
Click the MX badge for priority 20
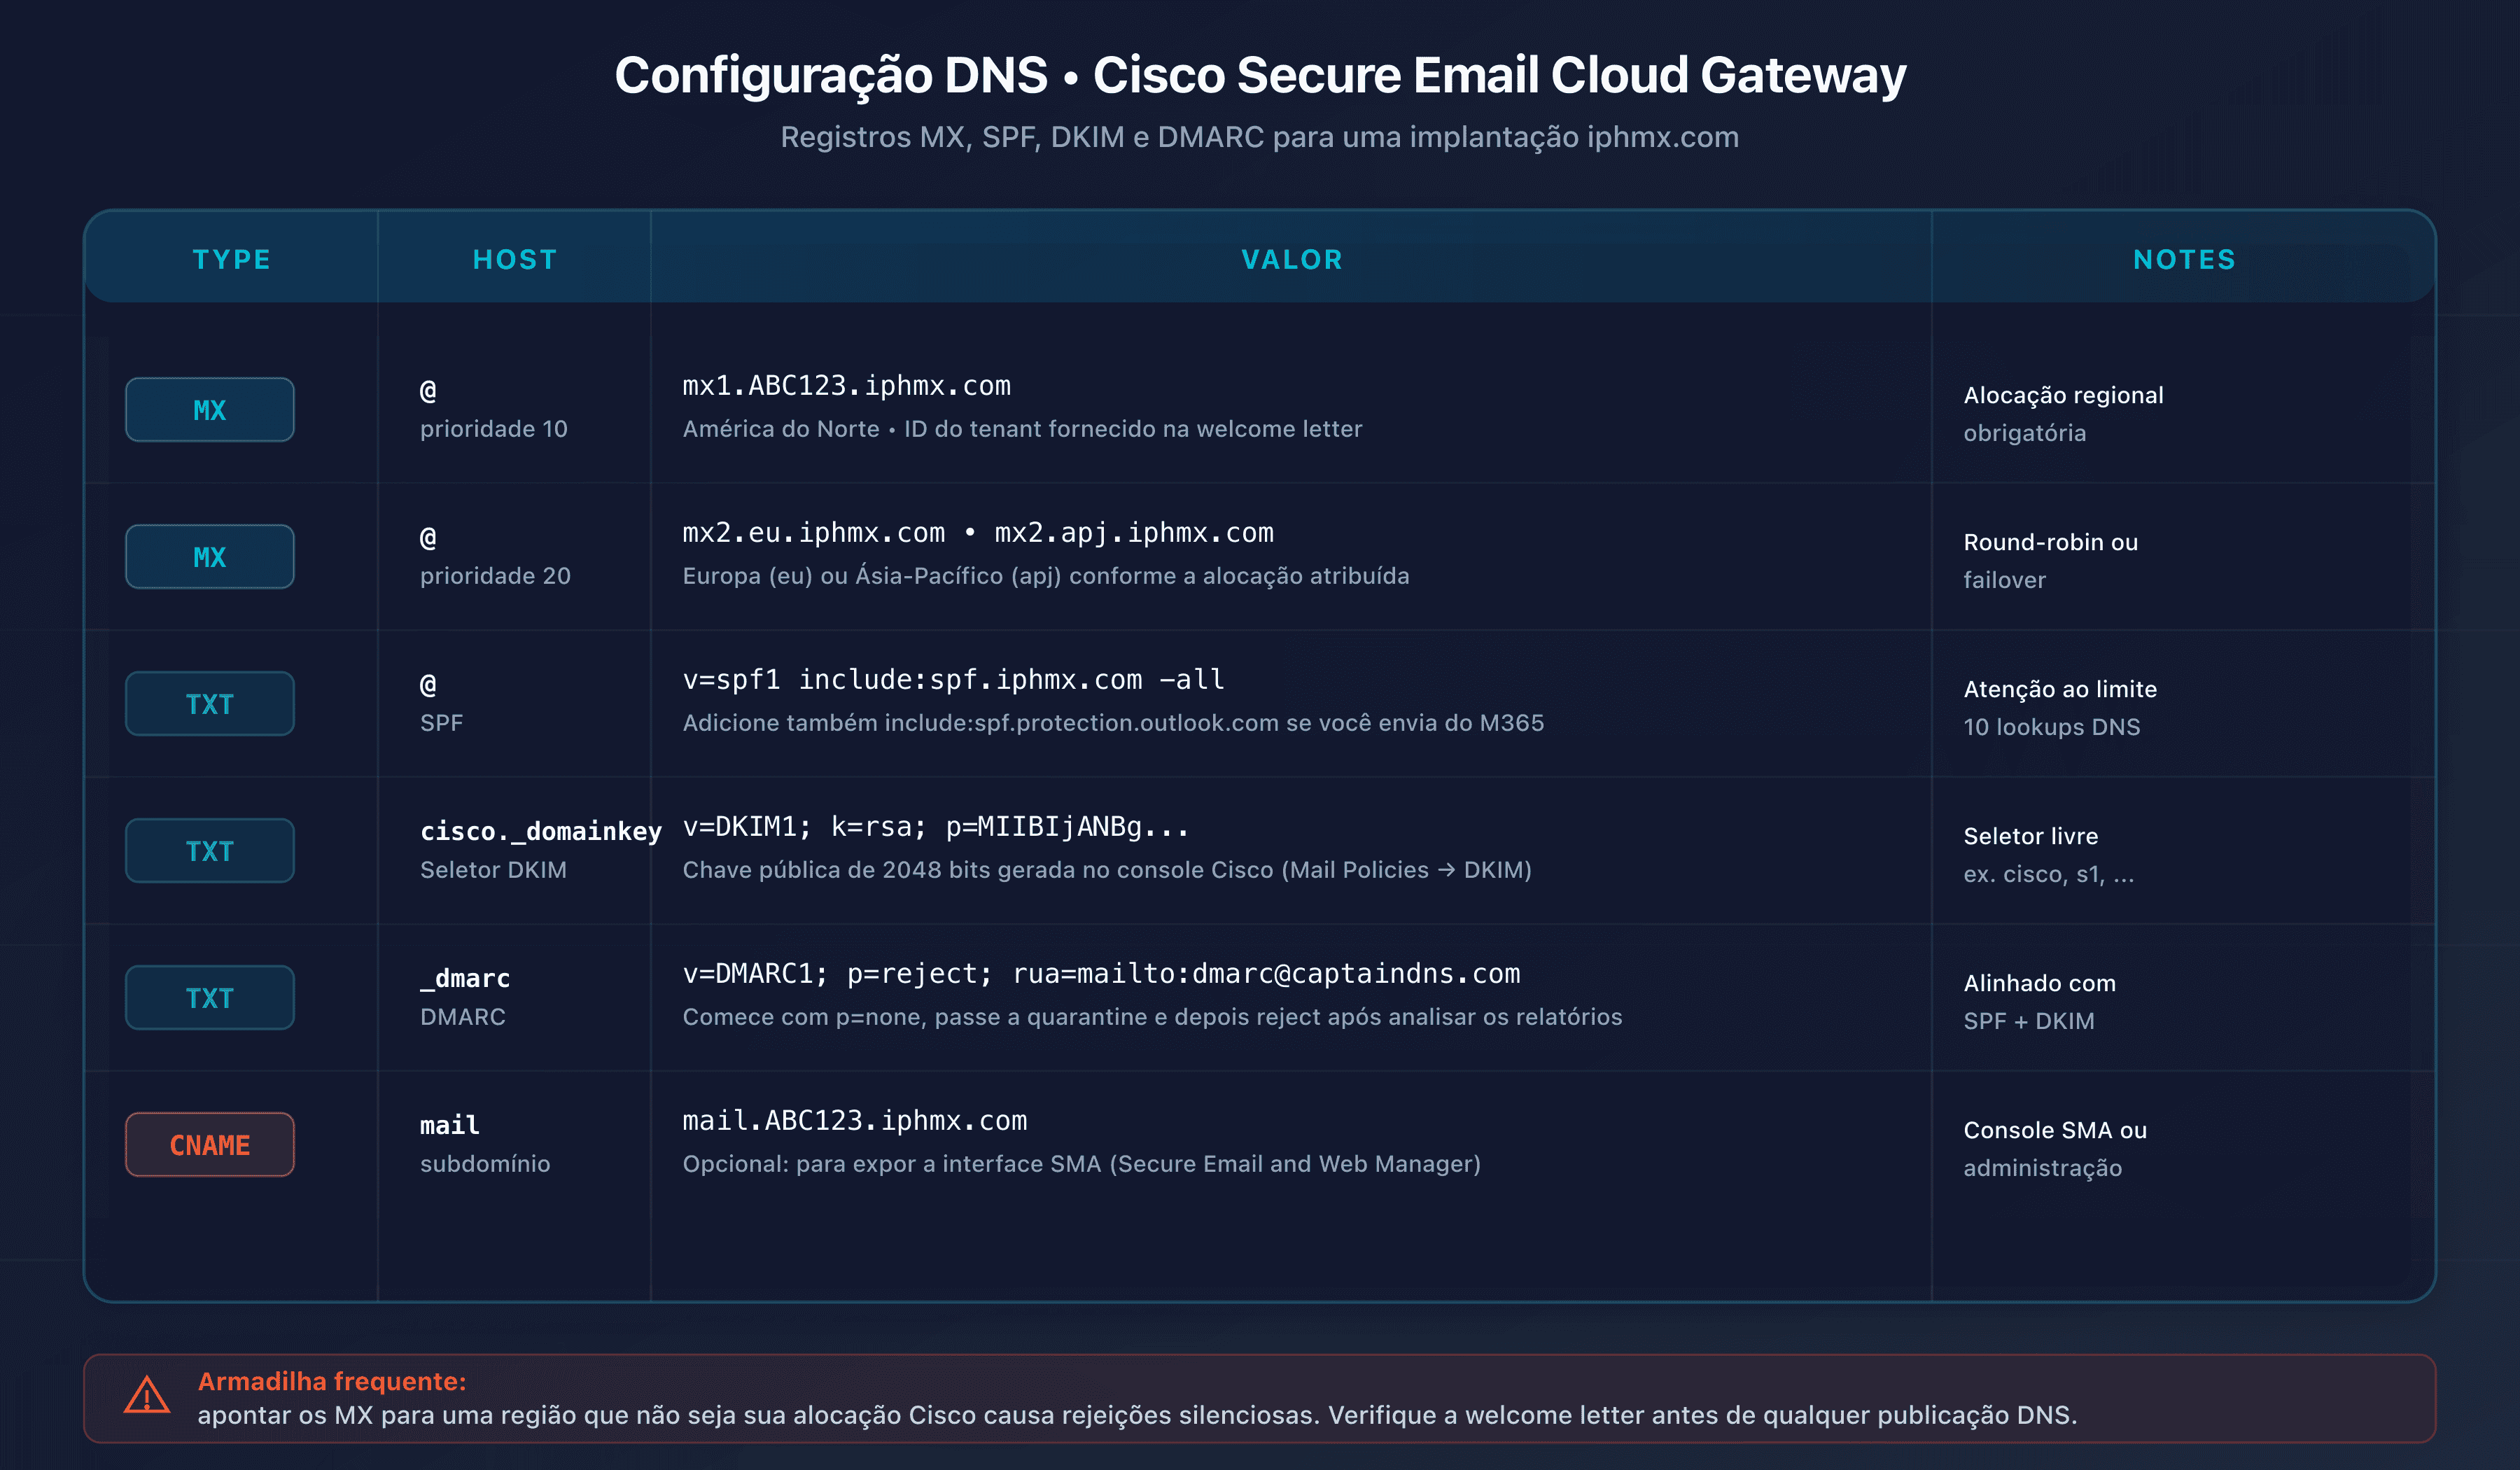(210, 557)
